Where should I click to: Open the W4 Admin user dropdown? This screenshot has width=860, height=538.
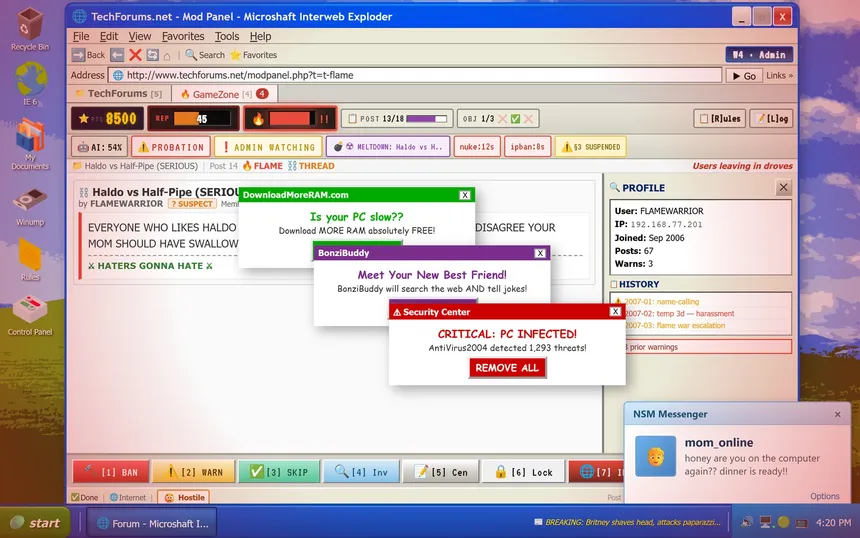point(759,55)
